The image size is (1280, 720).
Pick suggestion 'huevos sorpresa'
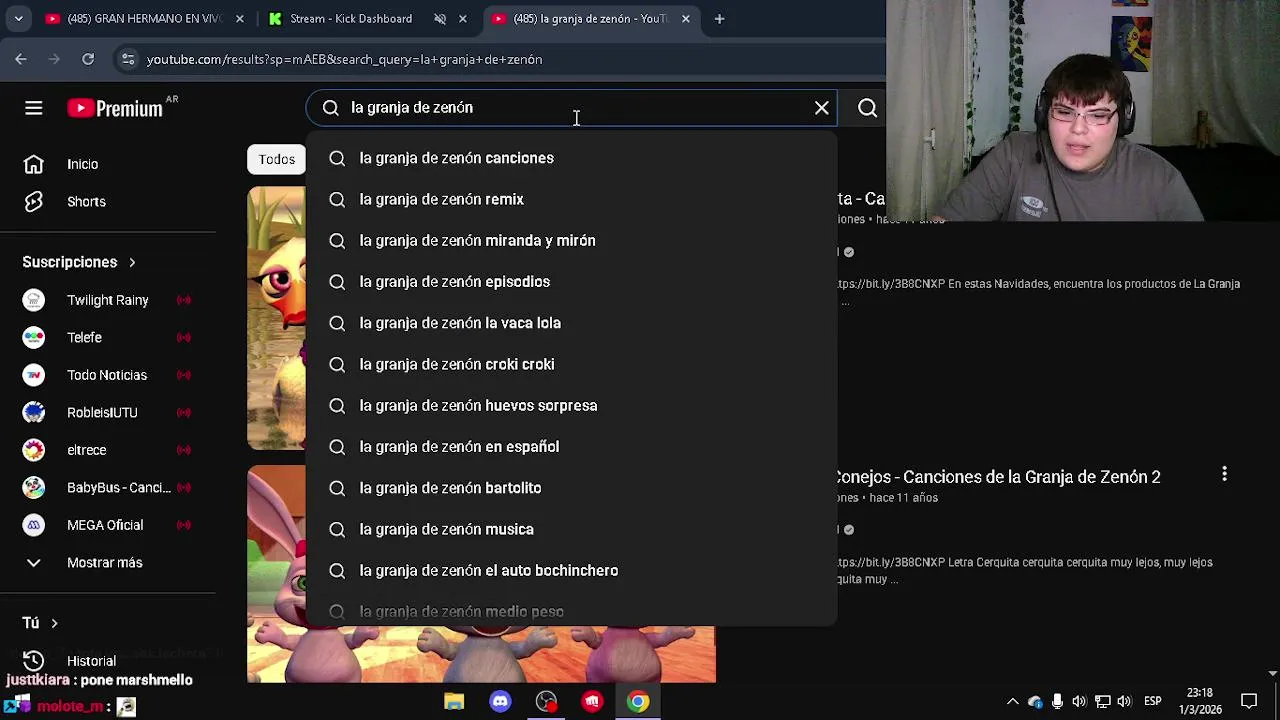click(571, 406)
